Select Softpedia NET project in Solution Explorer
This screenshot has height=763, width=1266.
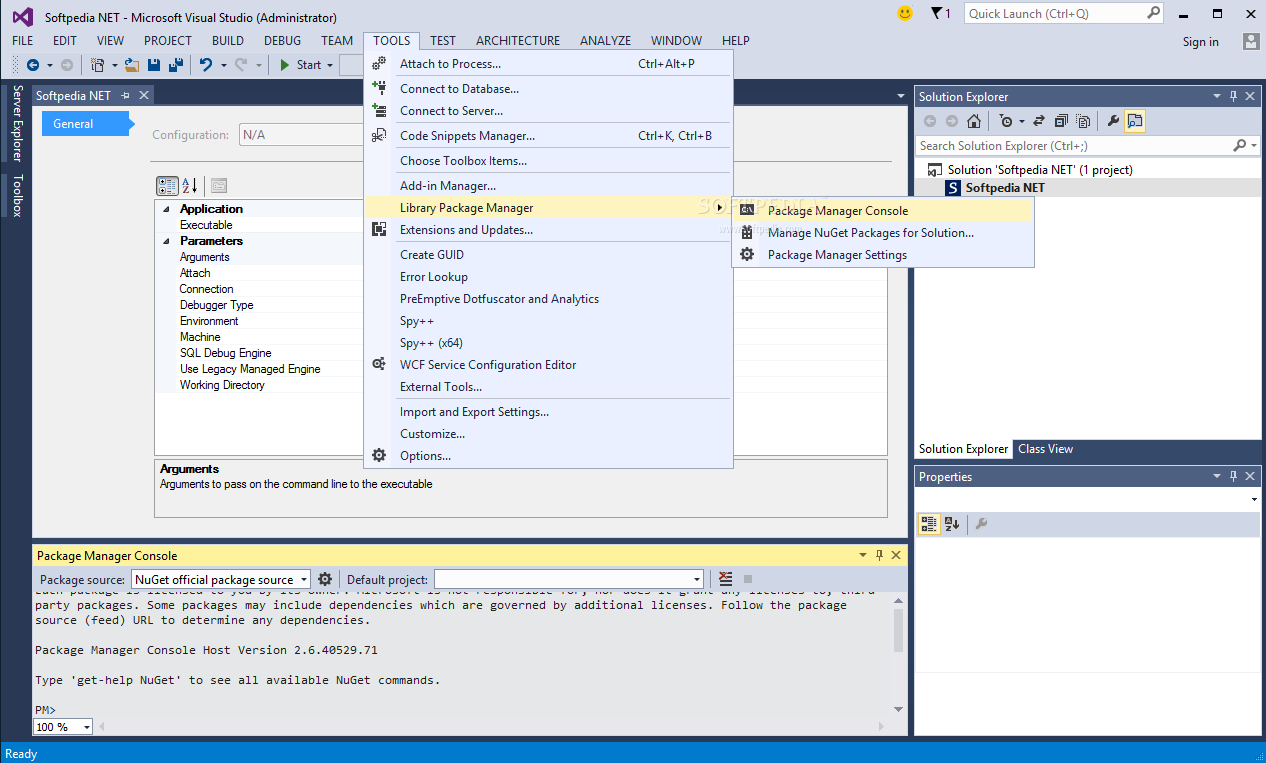[1004, 188]
